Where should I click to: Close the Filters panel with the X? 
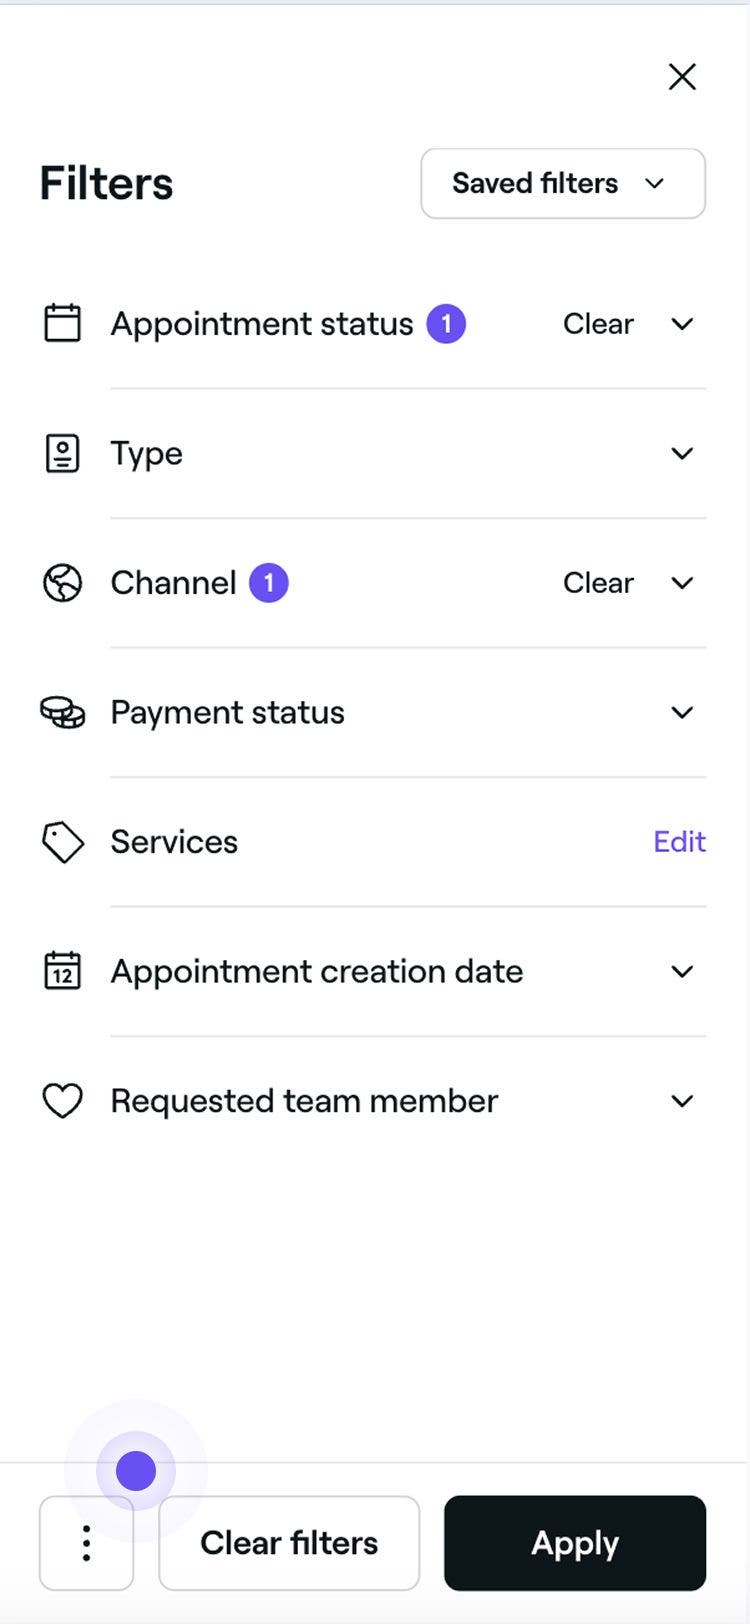click(x=682, y=76)
